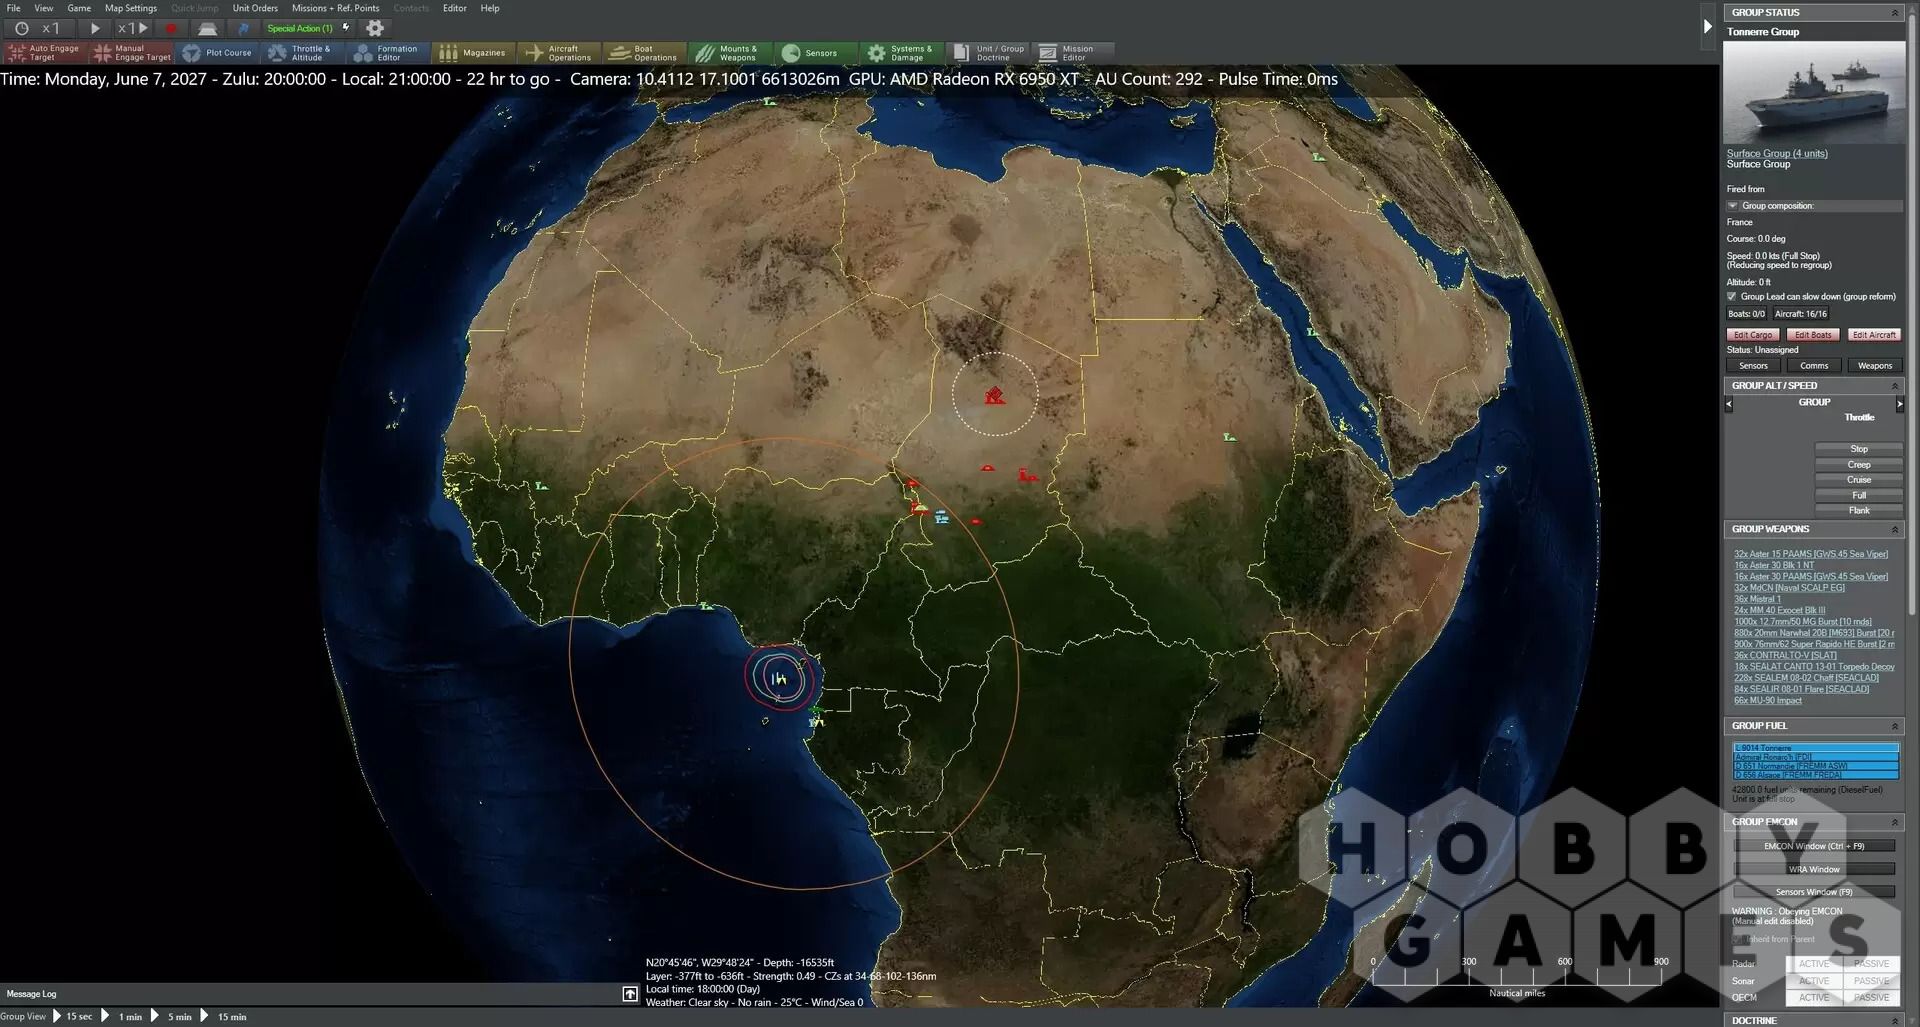
Task: Collapse the right sidebar arrow
Action: (x=1707, y=27)
